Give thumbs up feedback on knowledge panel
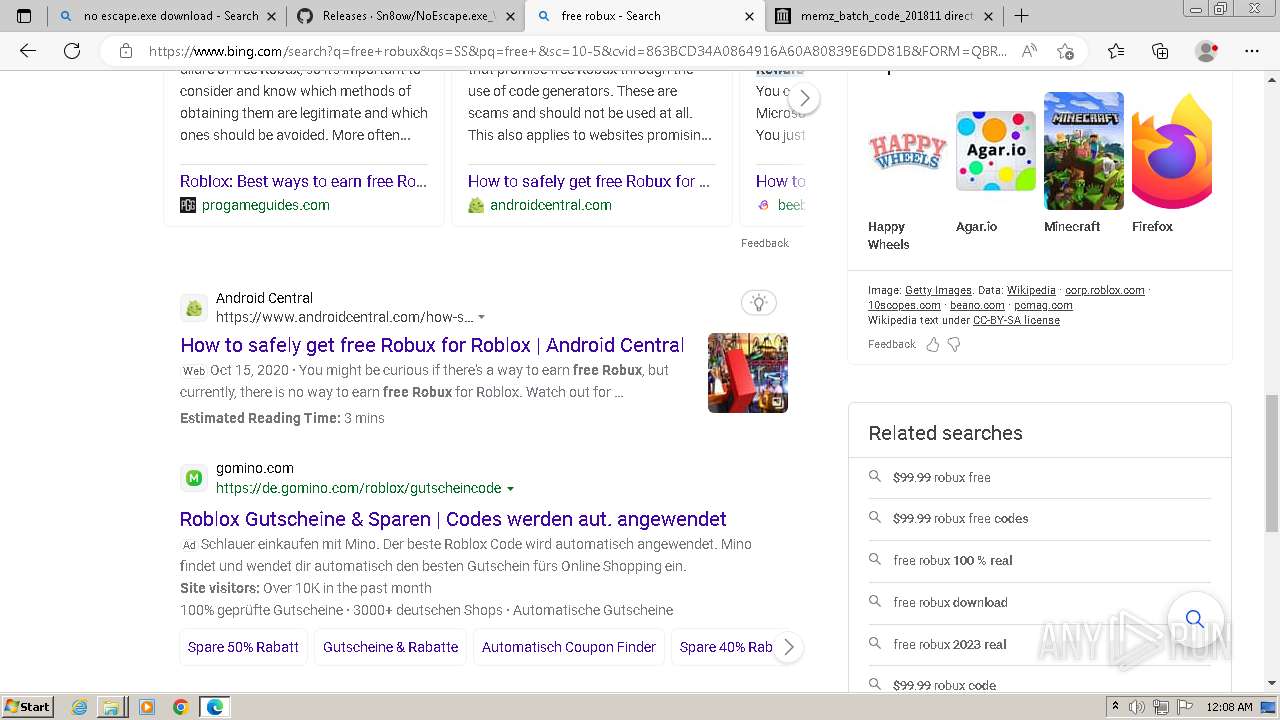Viewport: 1280px width, 720px height. pyautogui.click(x=933, y=344)
